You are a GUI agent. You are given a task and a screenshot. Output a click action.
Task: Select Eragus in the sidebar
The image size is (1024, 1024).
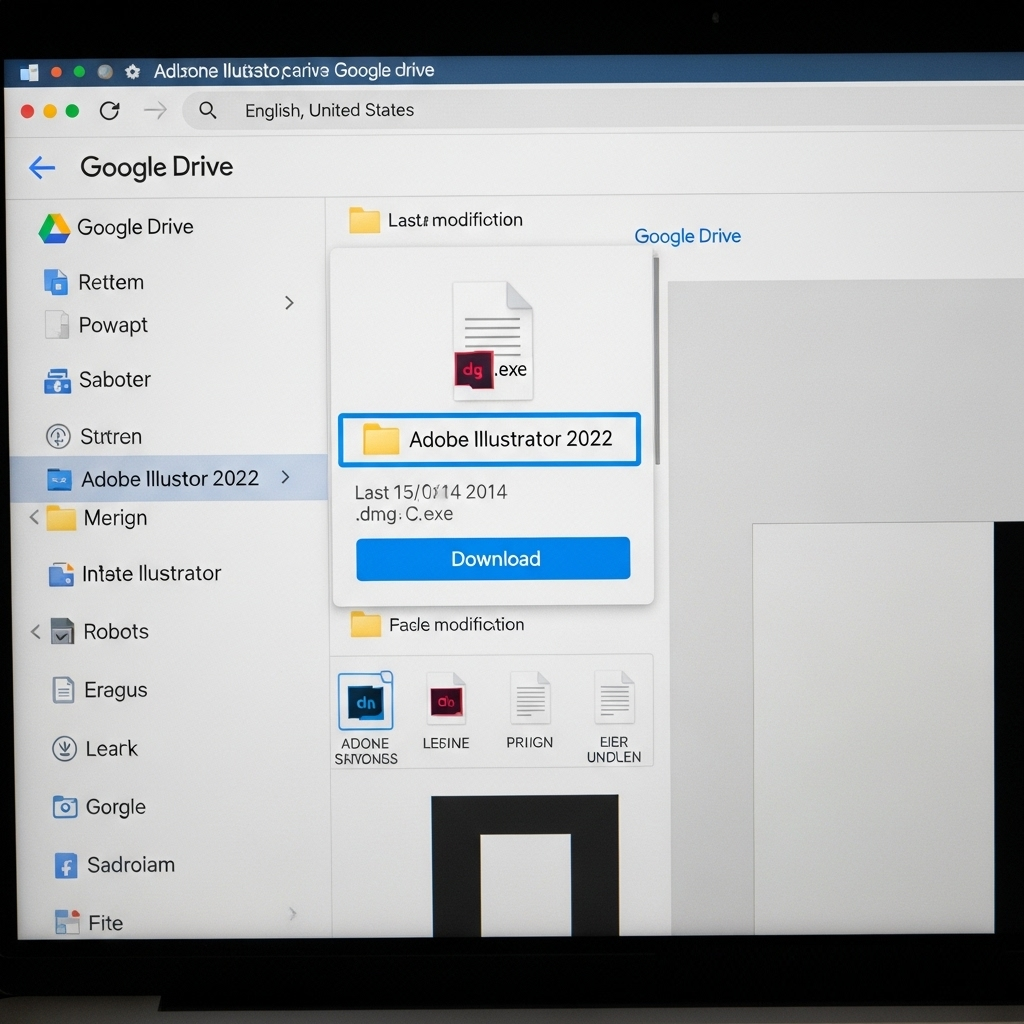(99, 690)
